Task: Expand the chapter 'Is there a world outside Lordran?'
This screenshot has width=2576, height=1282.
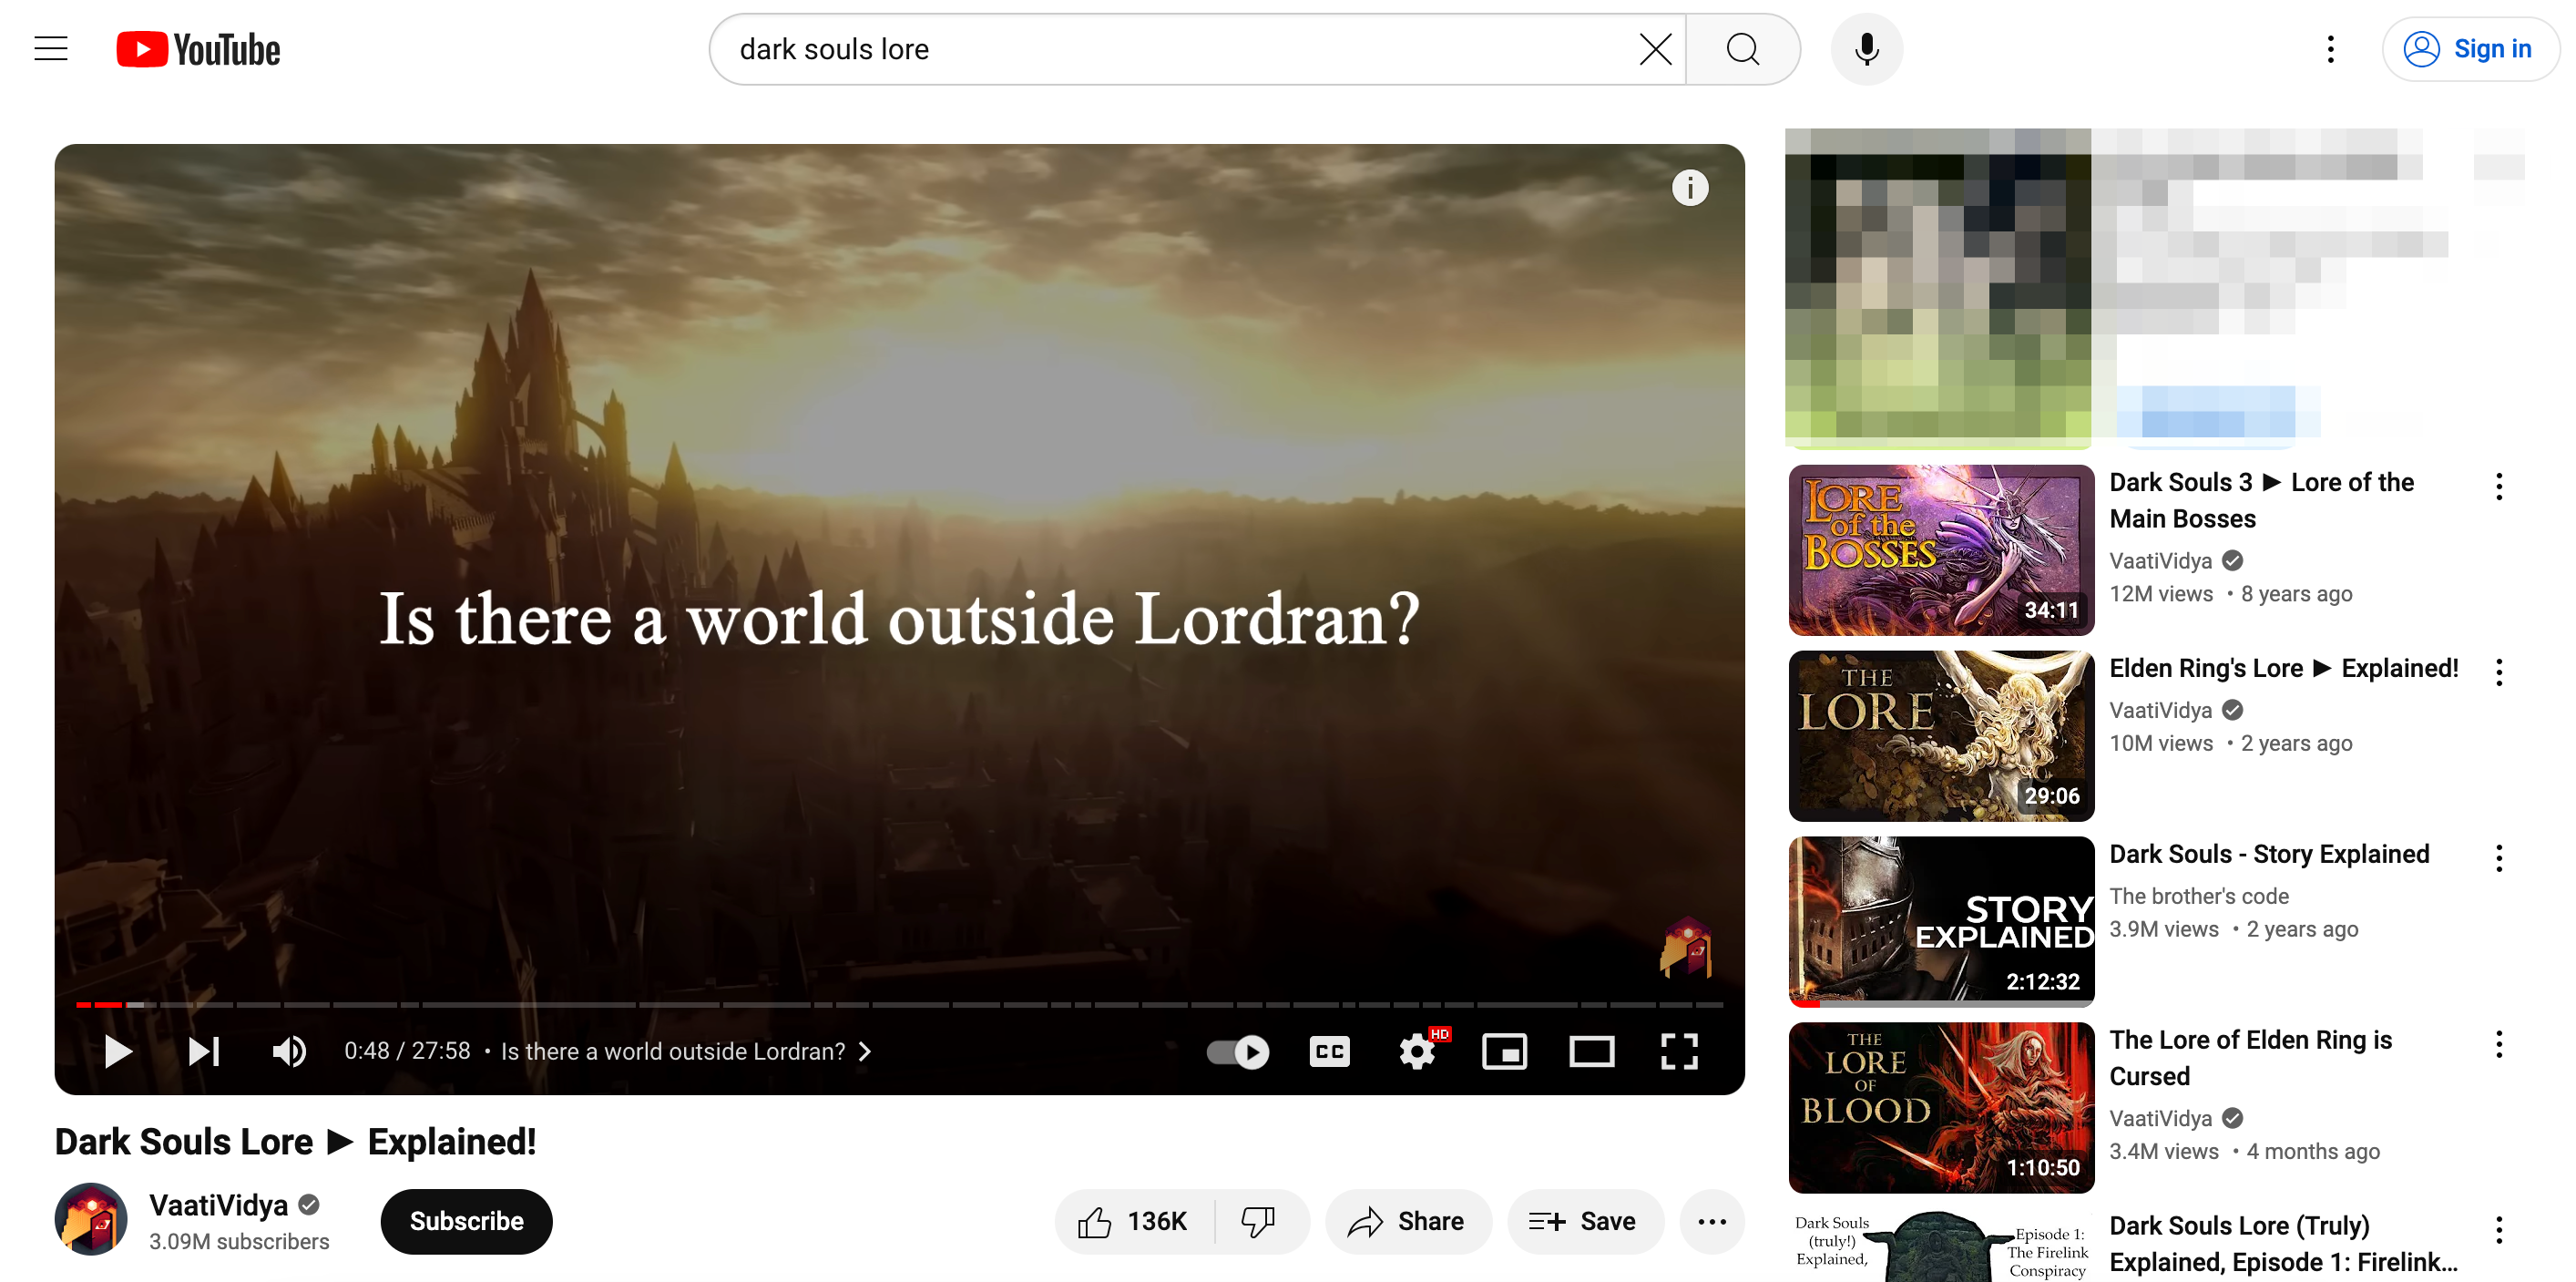Action: coord(686,1051)
